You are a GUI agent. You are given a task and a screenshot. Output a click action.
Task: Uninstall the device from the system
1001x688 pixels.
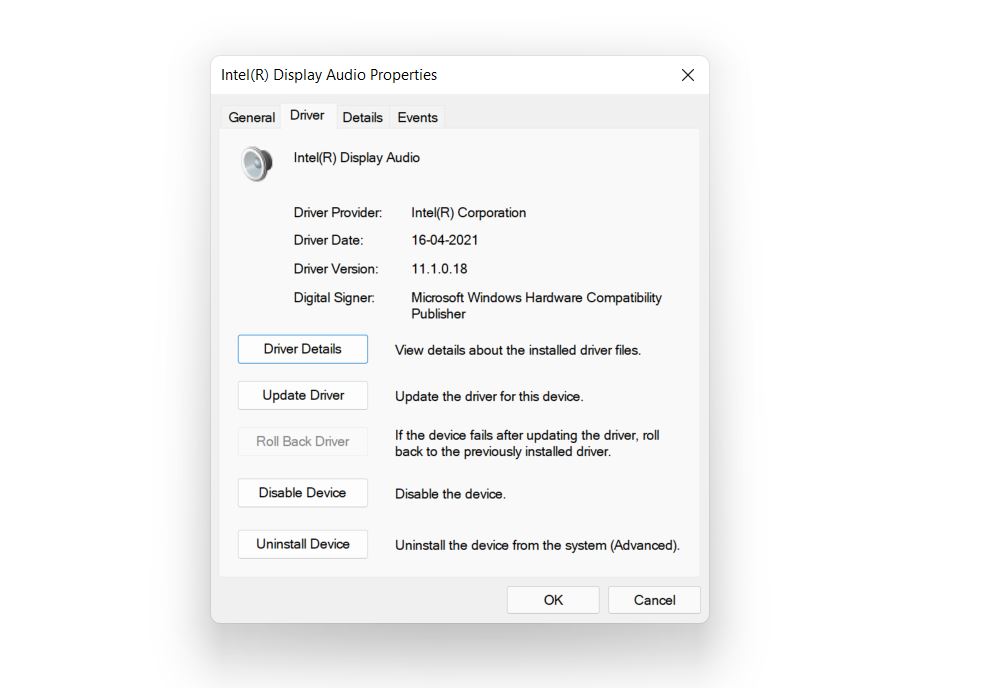tap(302, 543)
